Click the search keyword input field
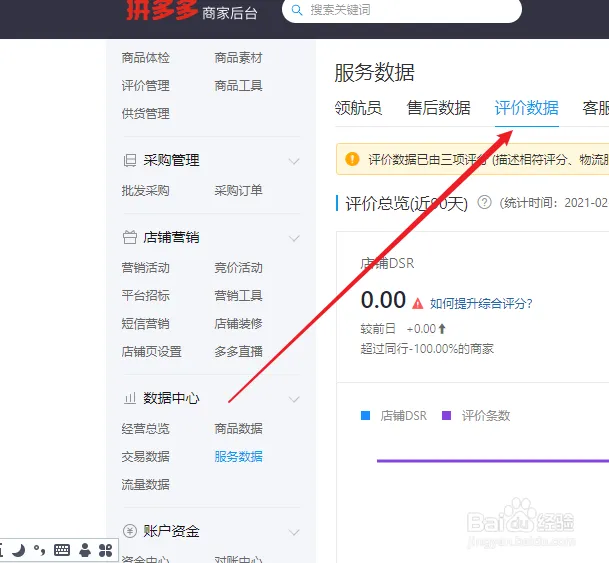The image size is (609, 563). click(x=410, y=10)
